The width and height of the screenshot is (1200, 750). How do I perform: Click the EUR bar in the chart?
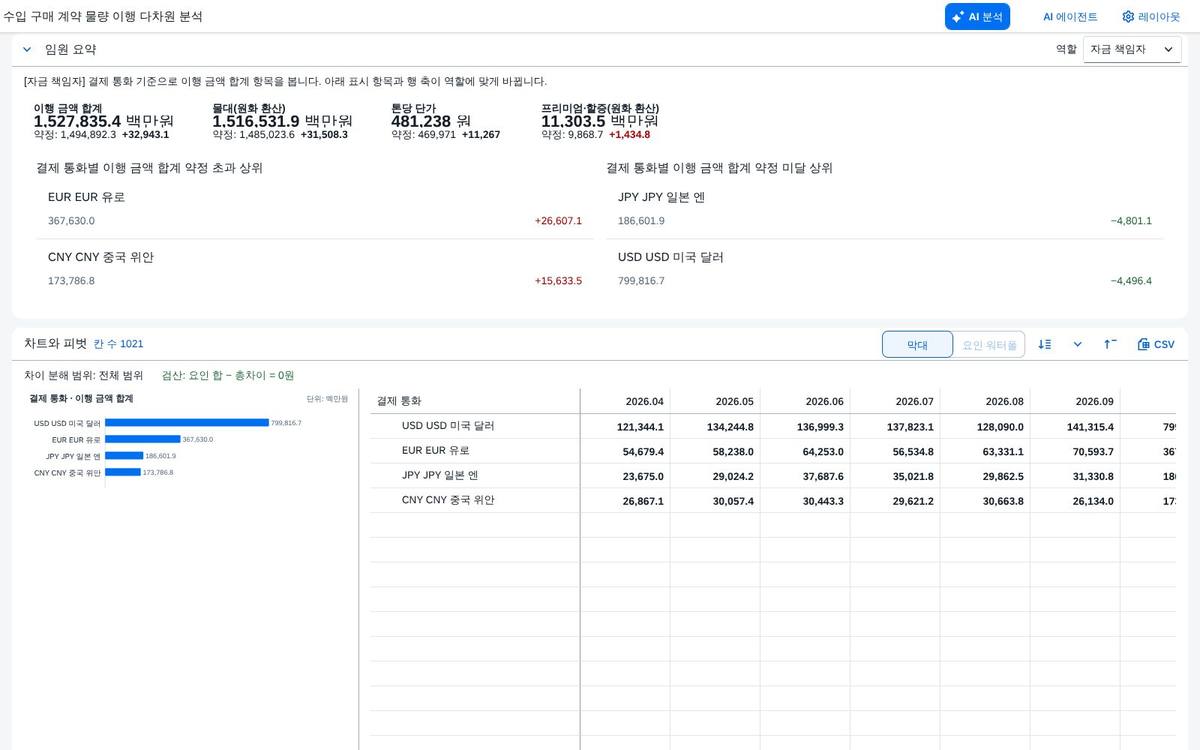click(142, 439)
